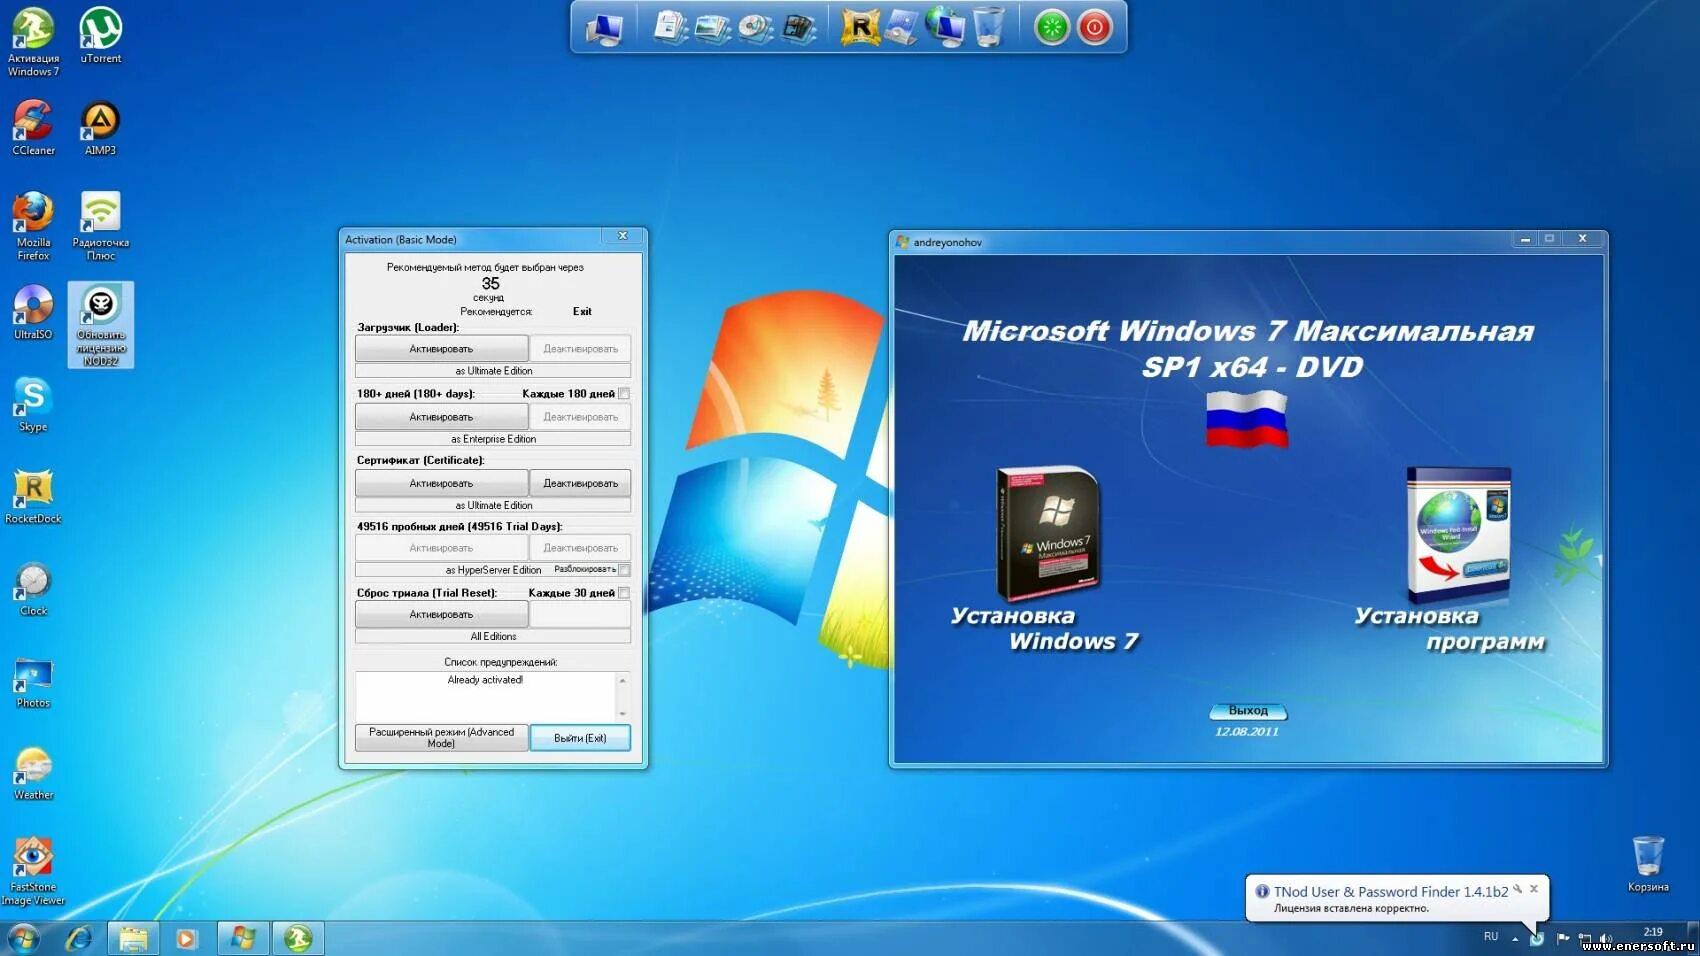Screen dimensions: 1700x956
Task: Tick the Разблокировать checkbox
Action: pyautogui.click(x=624, y=570)
